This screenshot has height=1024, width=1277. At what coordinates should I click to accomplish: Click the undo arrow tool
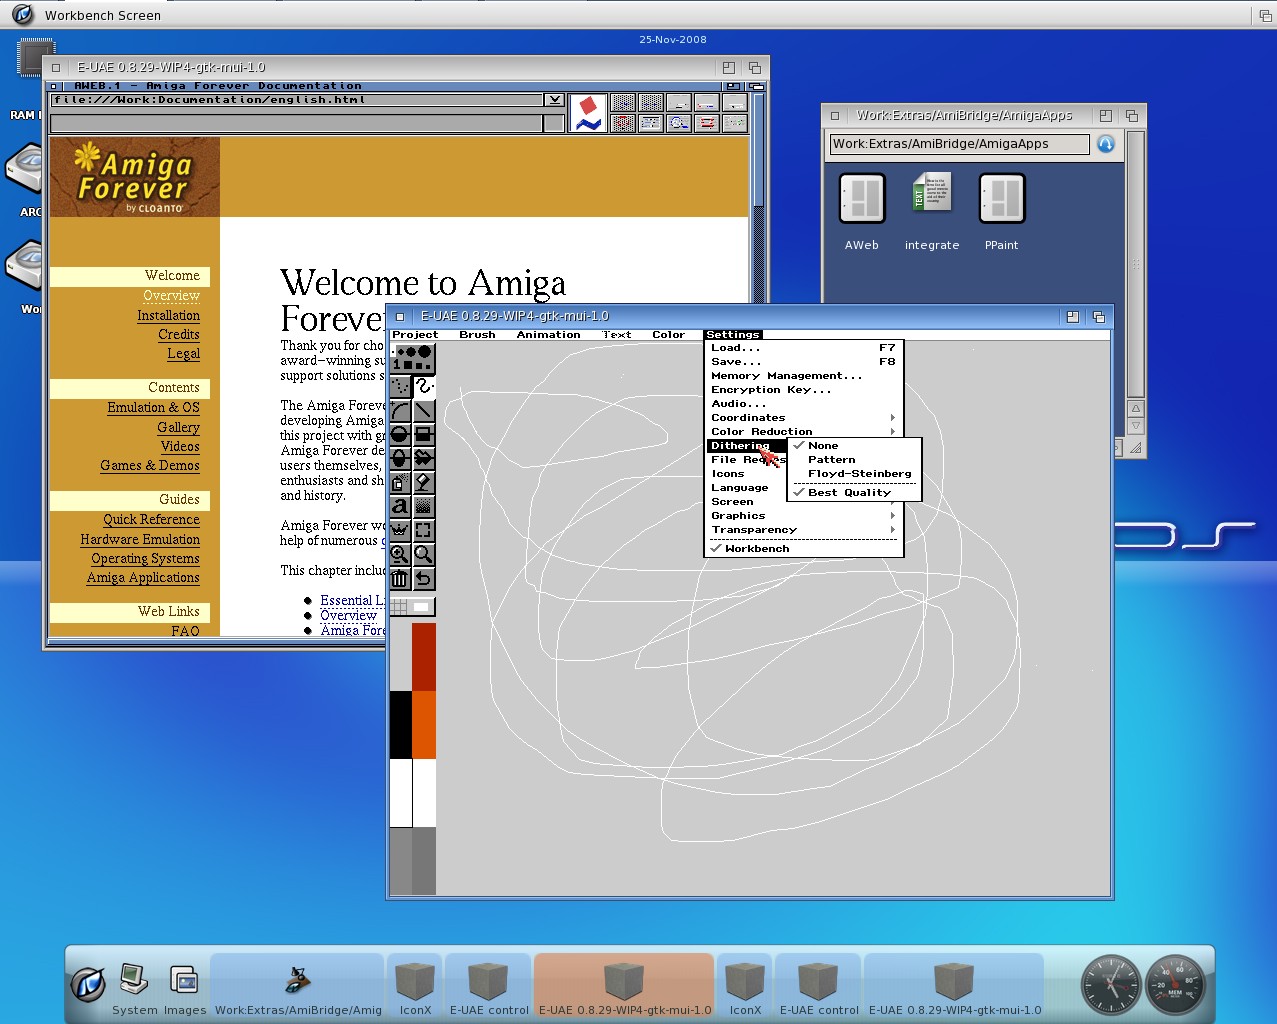[424, 578]
